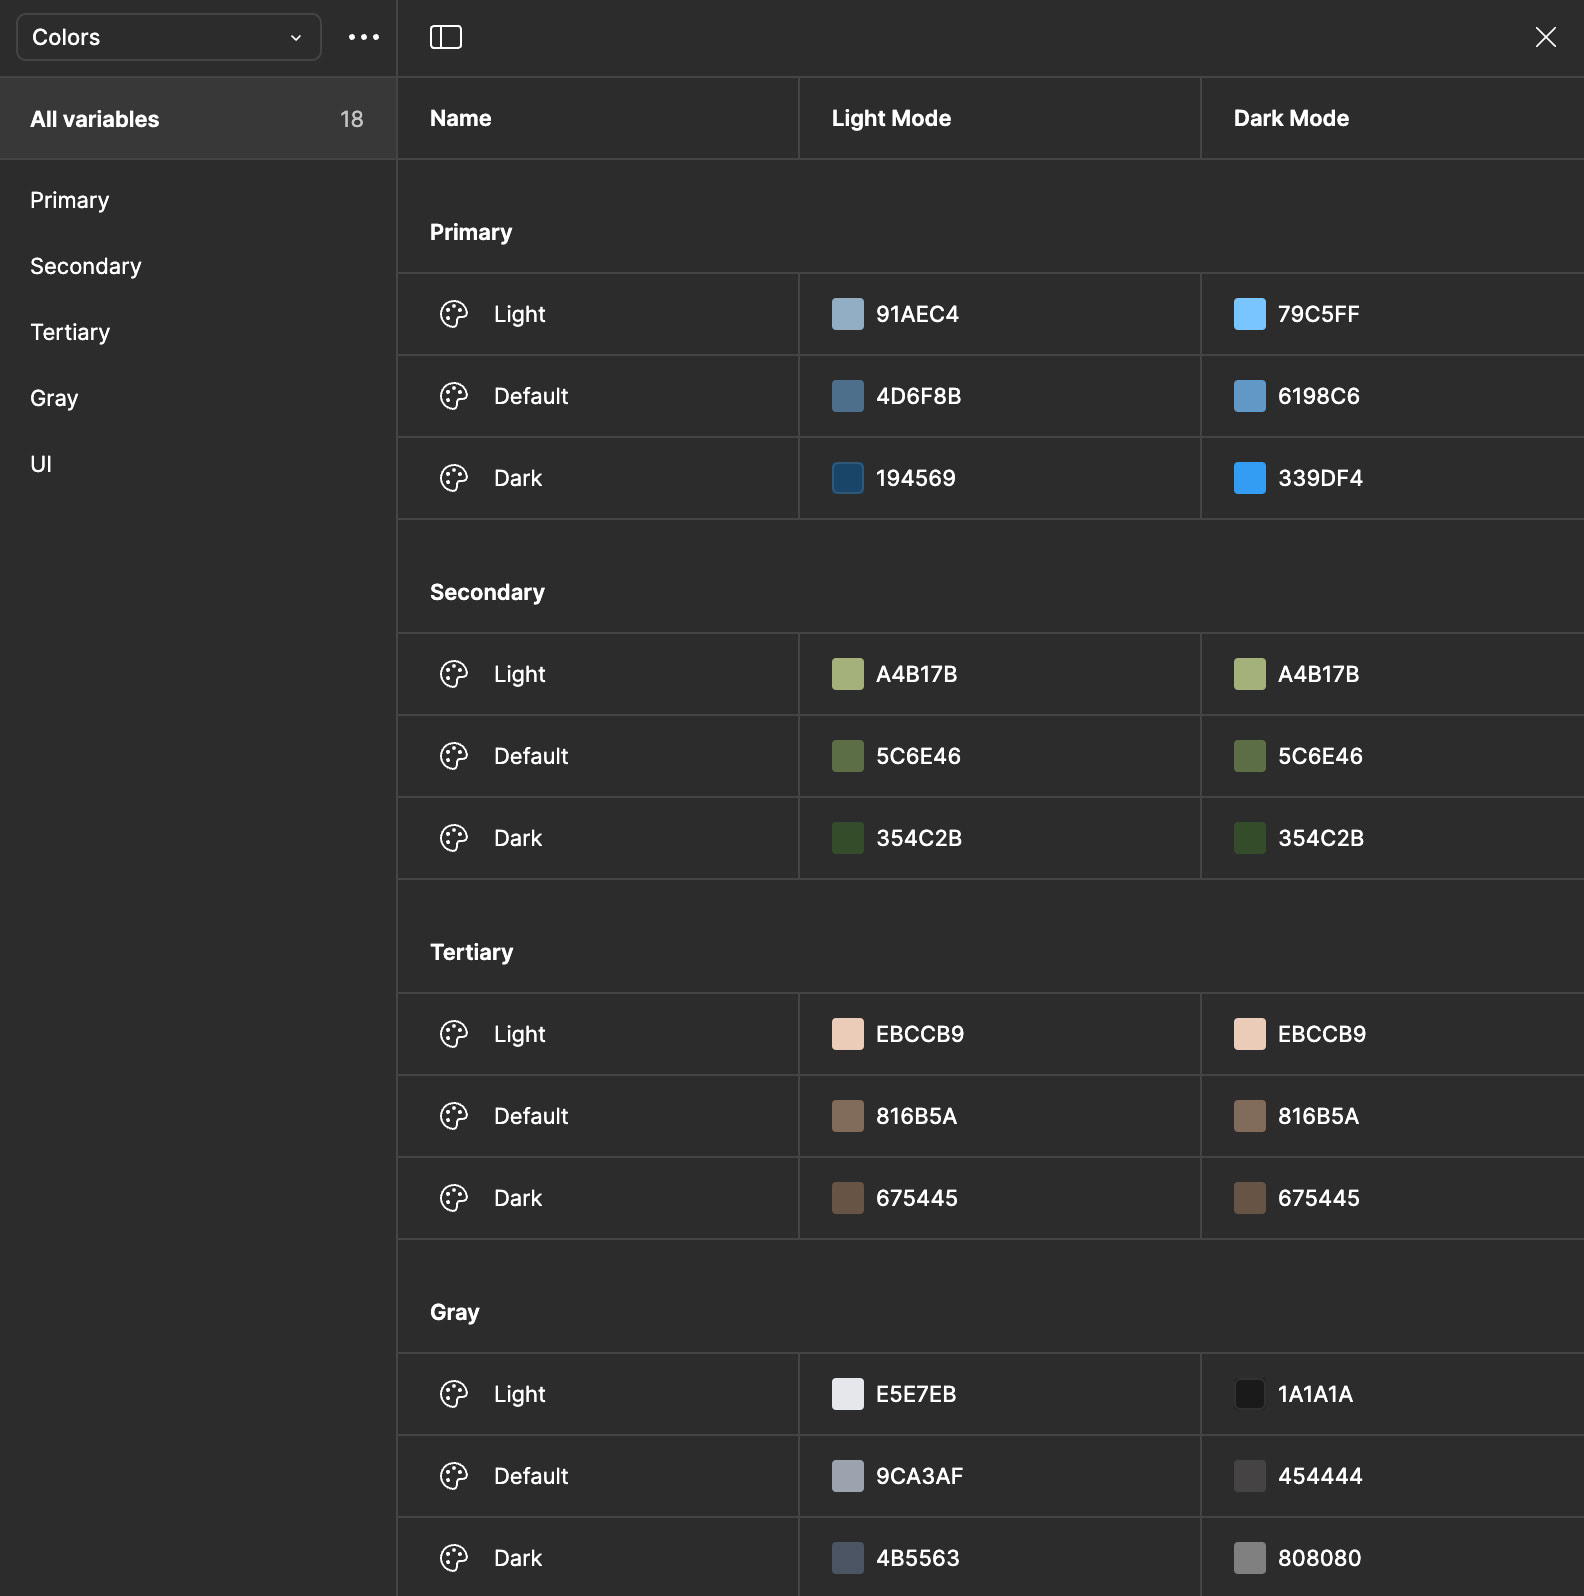Screen dimensions: 1584x1596
Task: Click Dark Mode EBCCB9 hex value
Action: (x=1322, y=1034)
